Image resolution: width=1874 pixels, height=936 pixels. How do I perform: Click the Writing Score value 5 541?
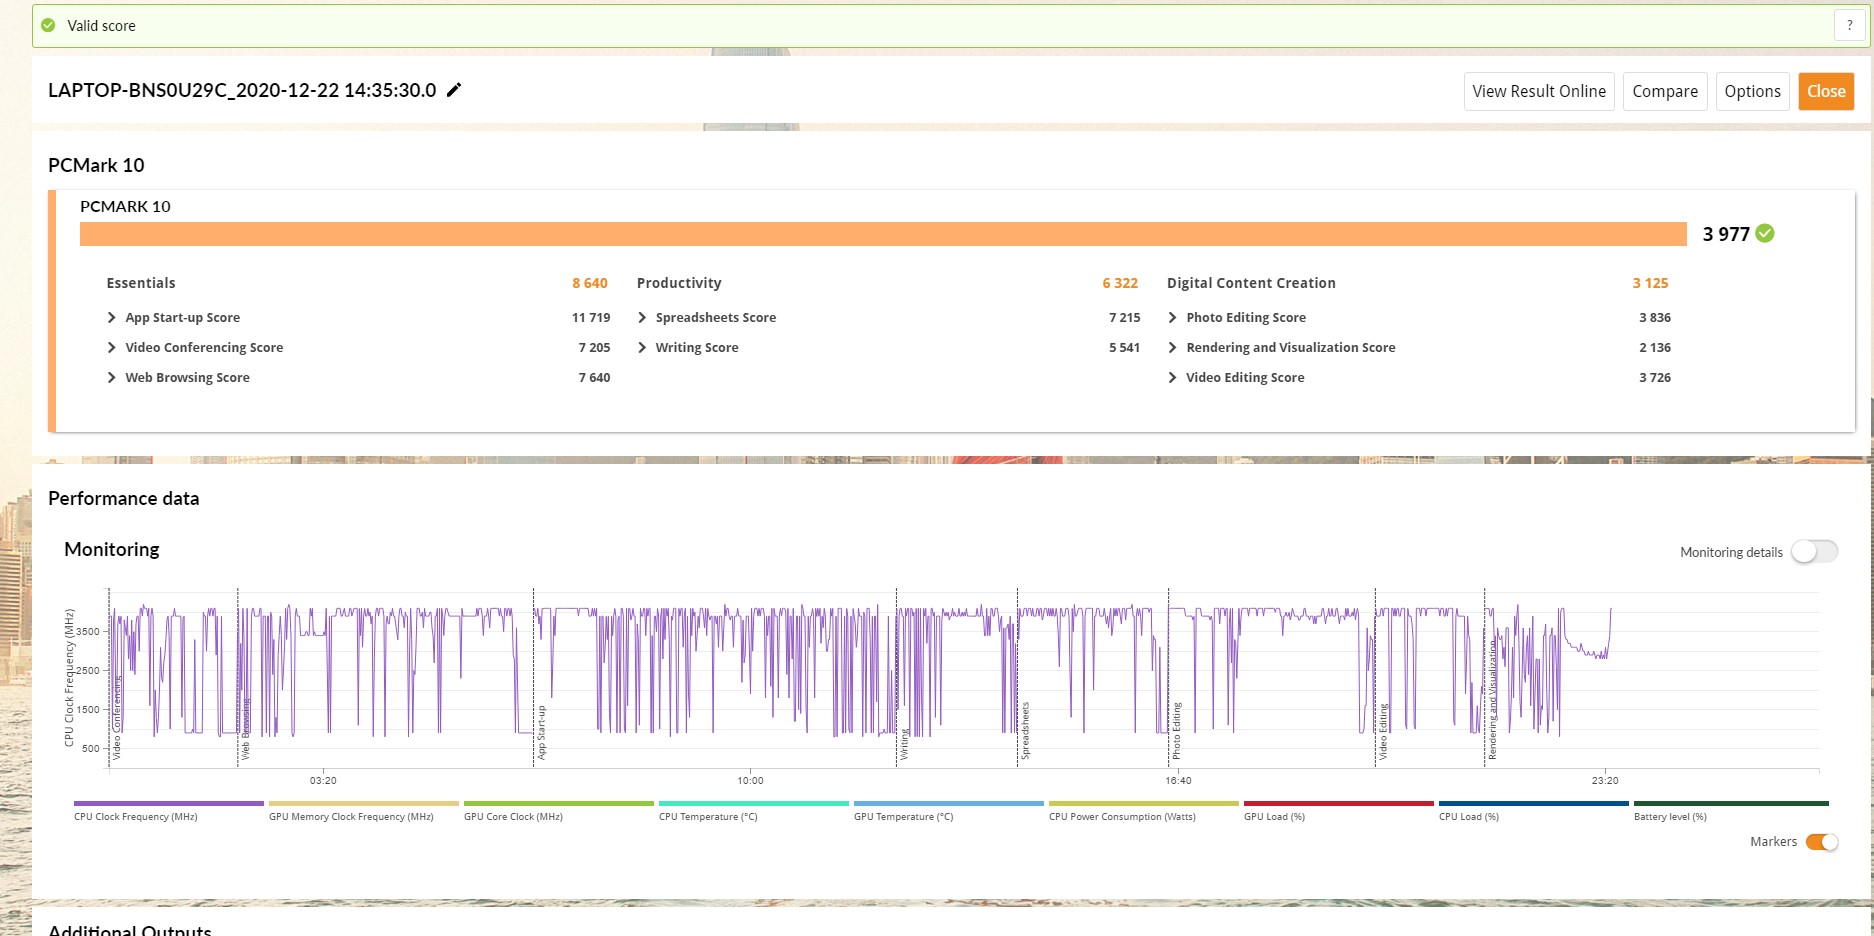coord(1124,348)
